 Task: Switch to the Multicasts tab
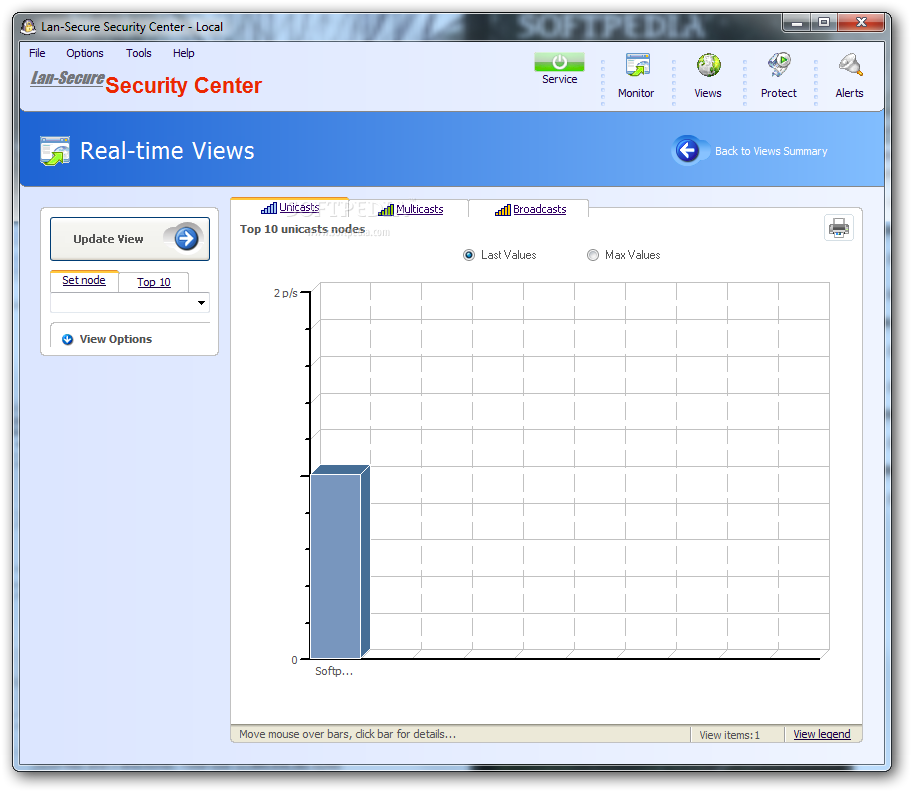[x=410, y=209]
